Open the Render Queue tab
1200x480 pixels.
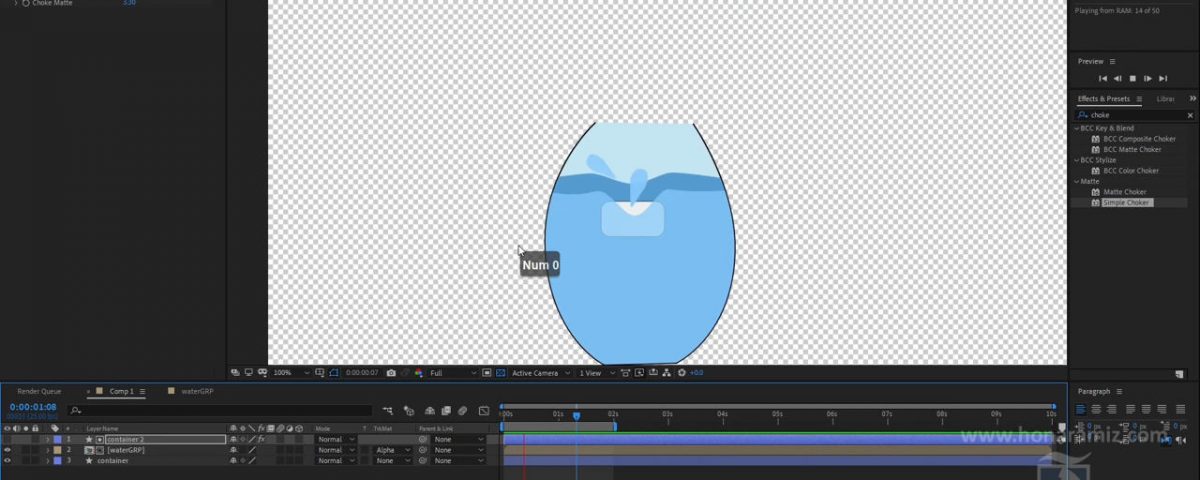[39, 391]
